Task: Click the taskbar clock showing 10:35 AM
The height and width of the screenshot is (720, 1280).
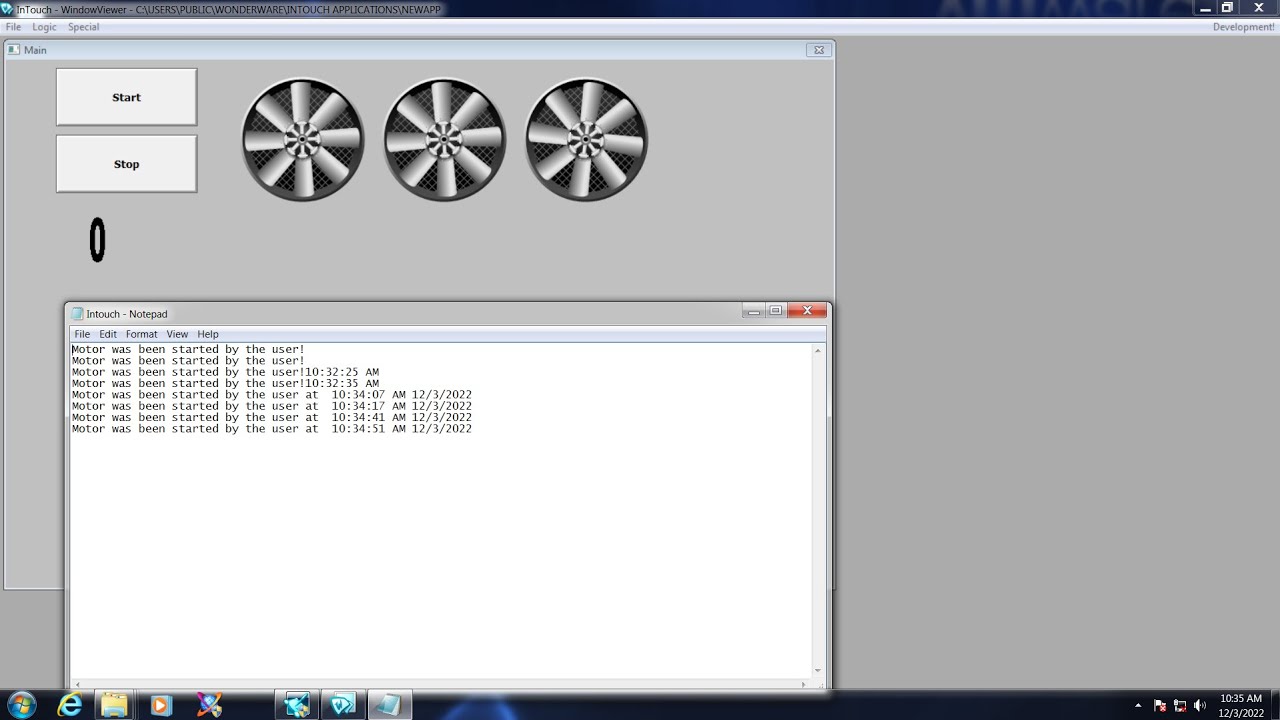Action: (x=1240, y=705)
